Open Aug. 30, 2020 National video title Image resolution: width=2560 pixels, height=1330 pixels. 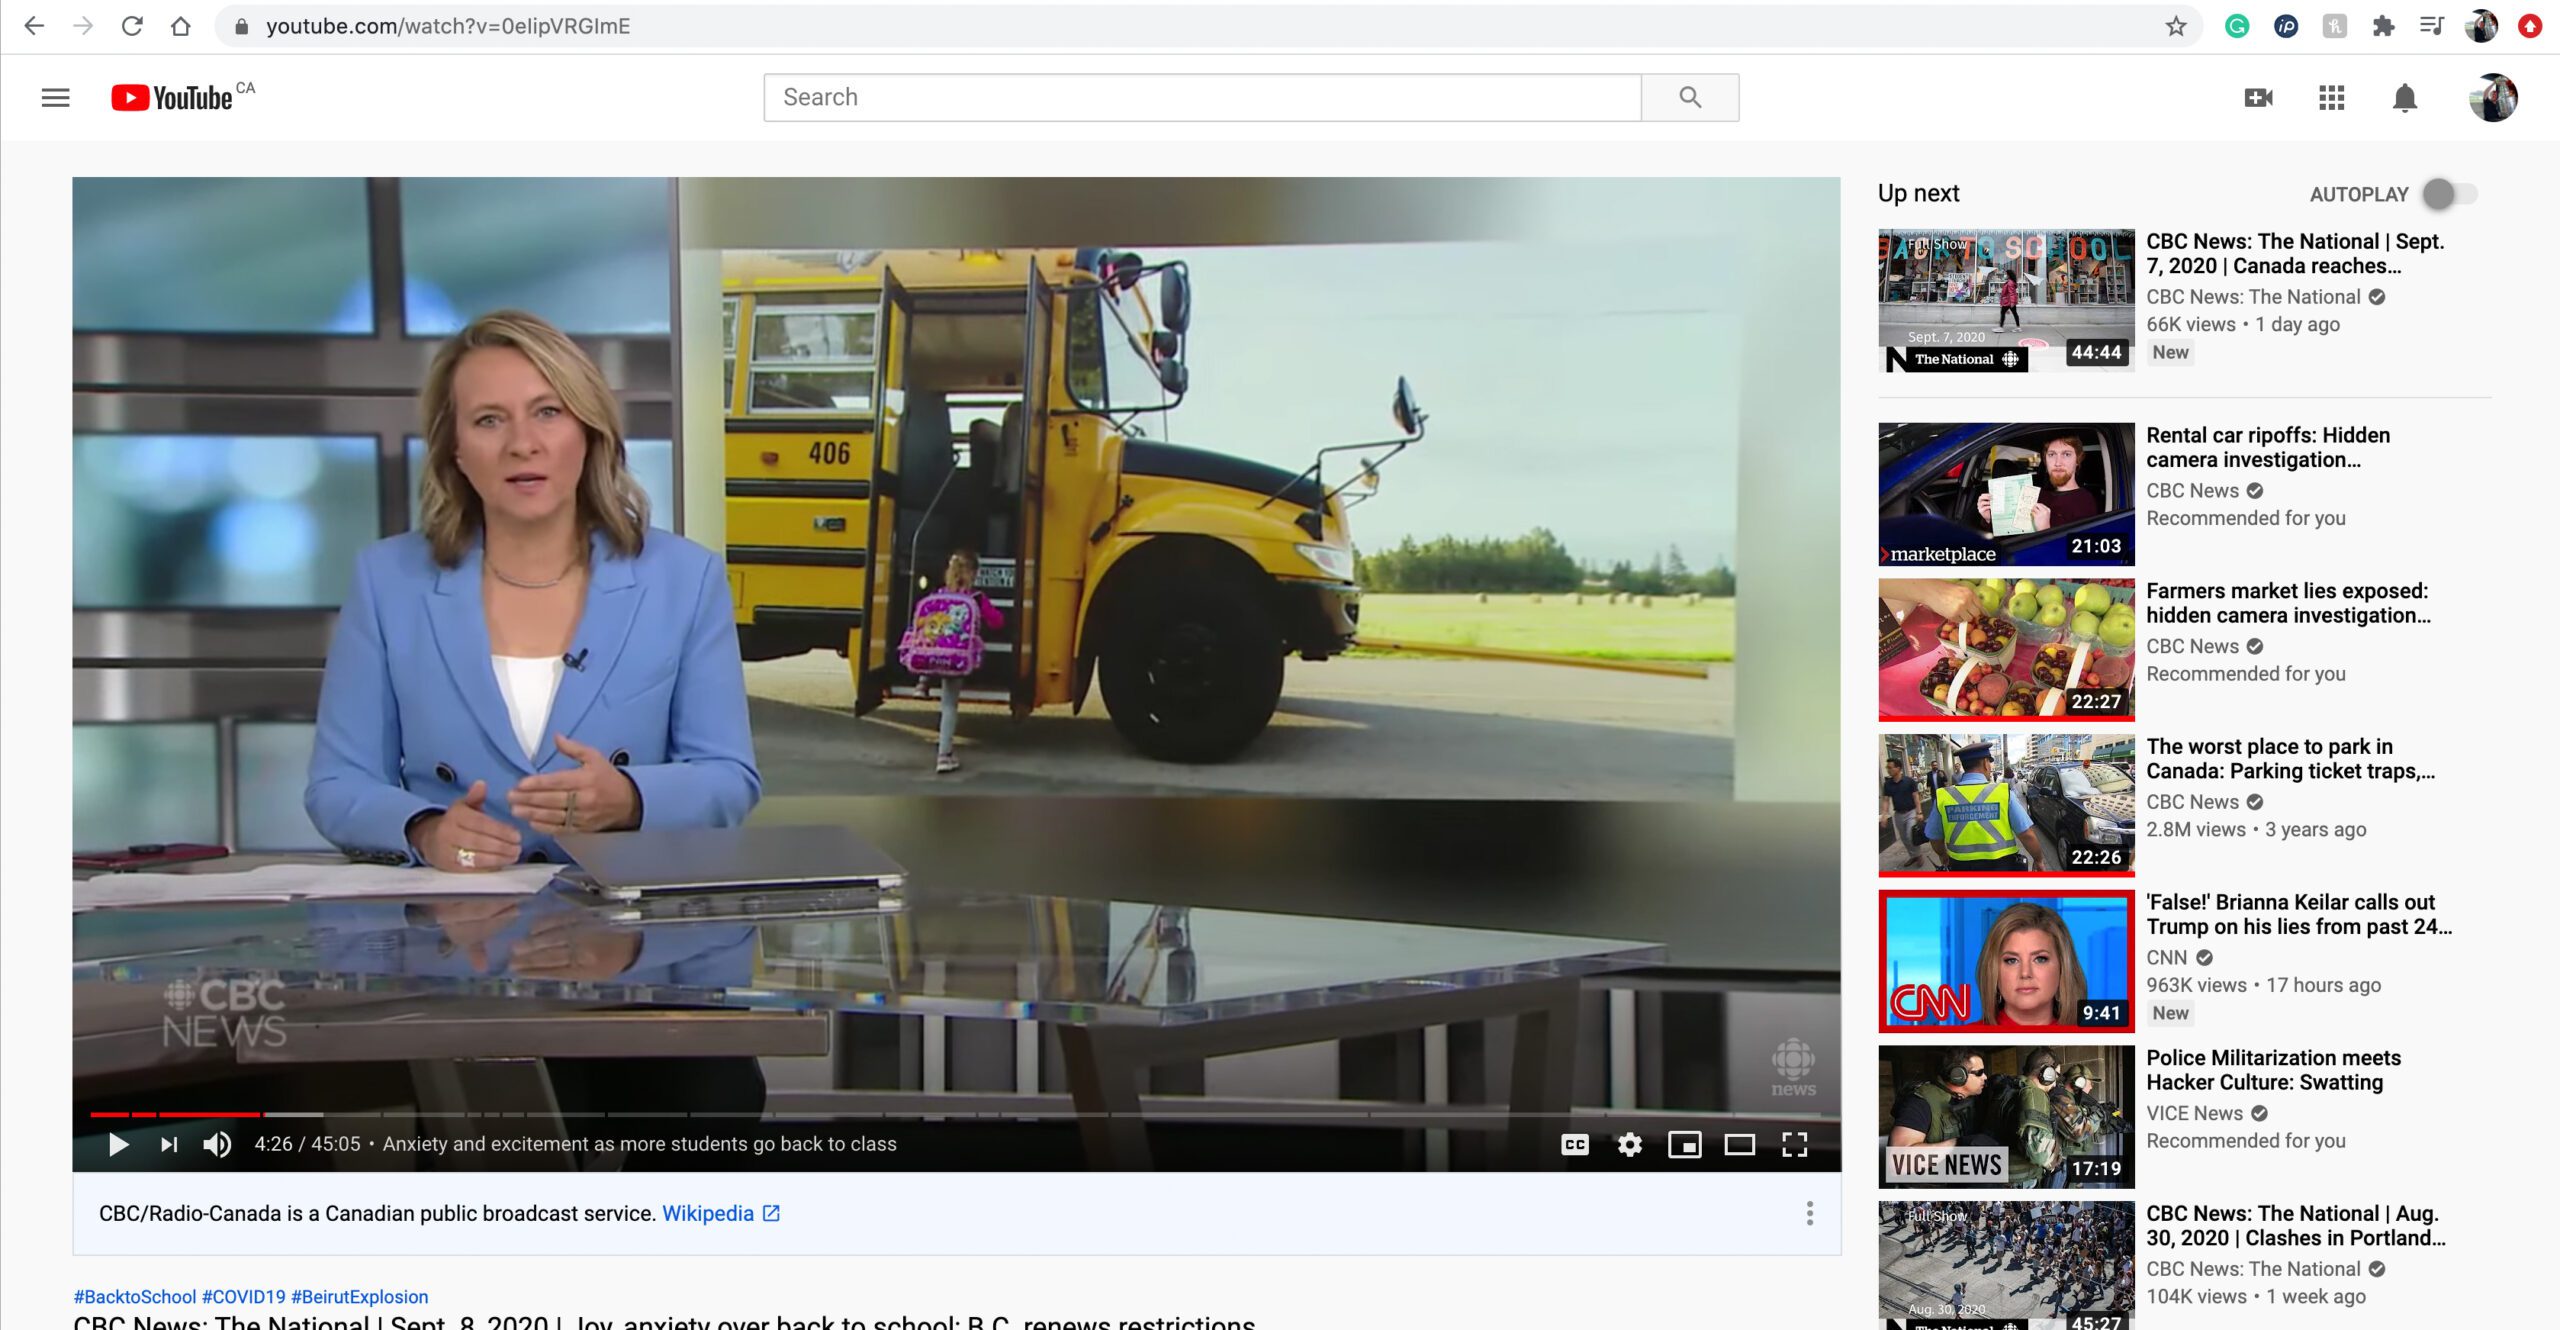pyautogui.click(x=2296, y=1225)
